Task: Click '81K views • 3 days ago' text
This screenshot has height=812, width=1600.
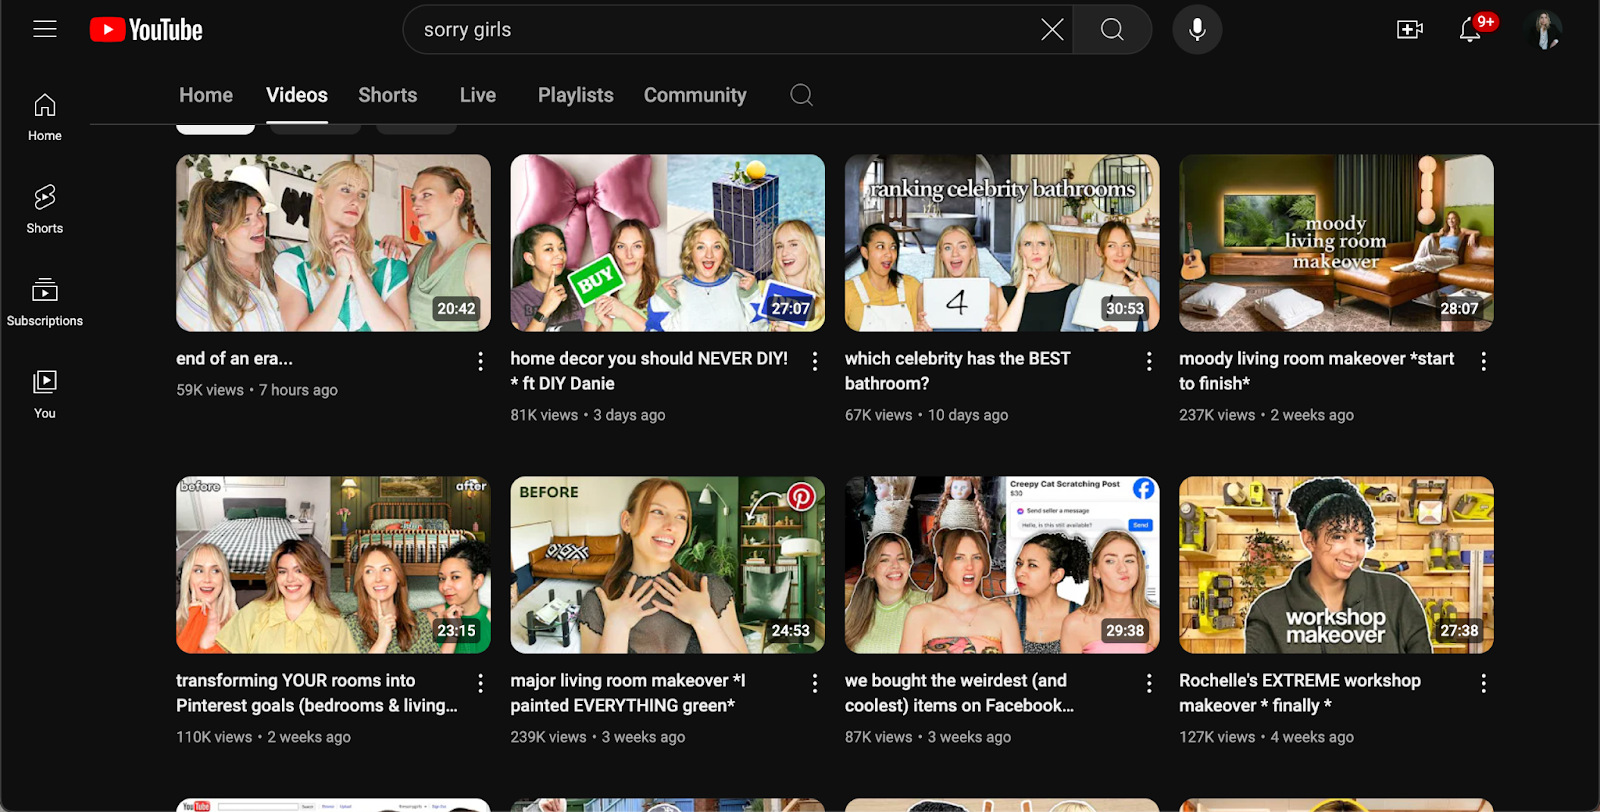Action: tap(588, 415)
